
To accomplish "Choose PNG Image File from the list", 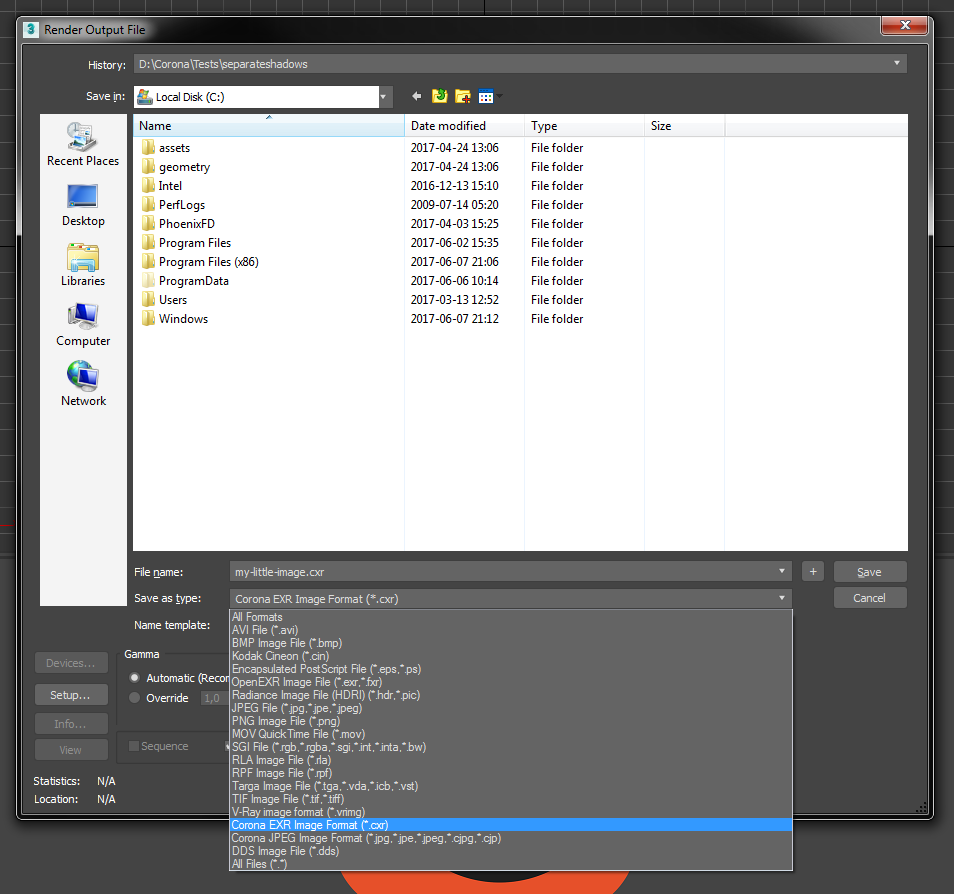I will click(x=285, y=721).
